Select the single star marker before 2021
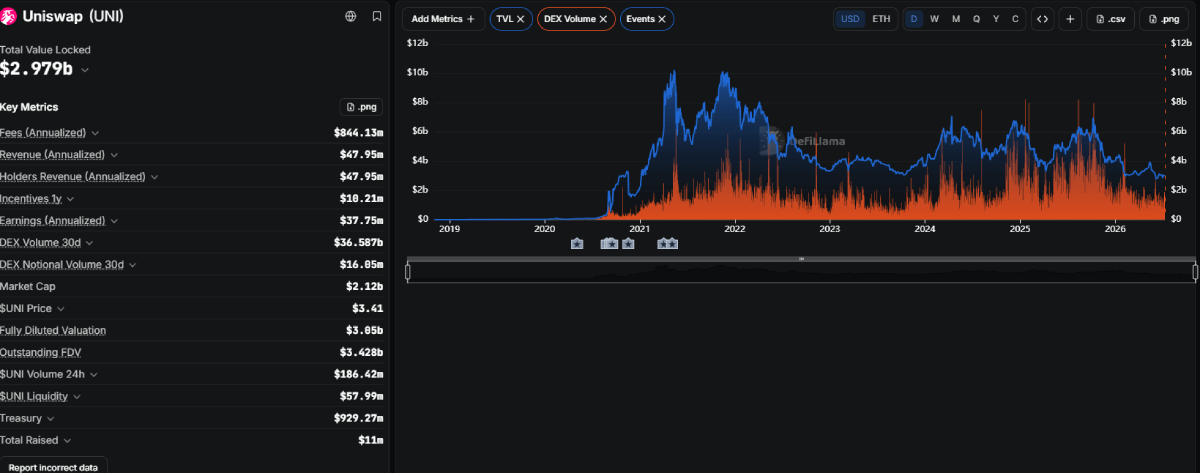 (628, 243)
